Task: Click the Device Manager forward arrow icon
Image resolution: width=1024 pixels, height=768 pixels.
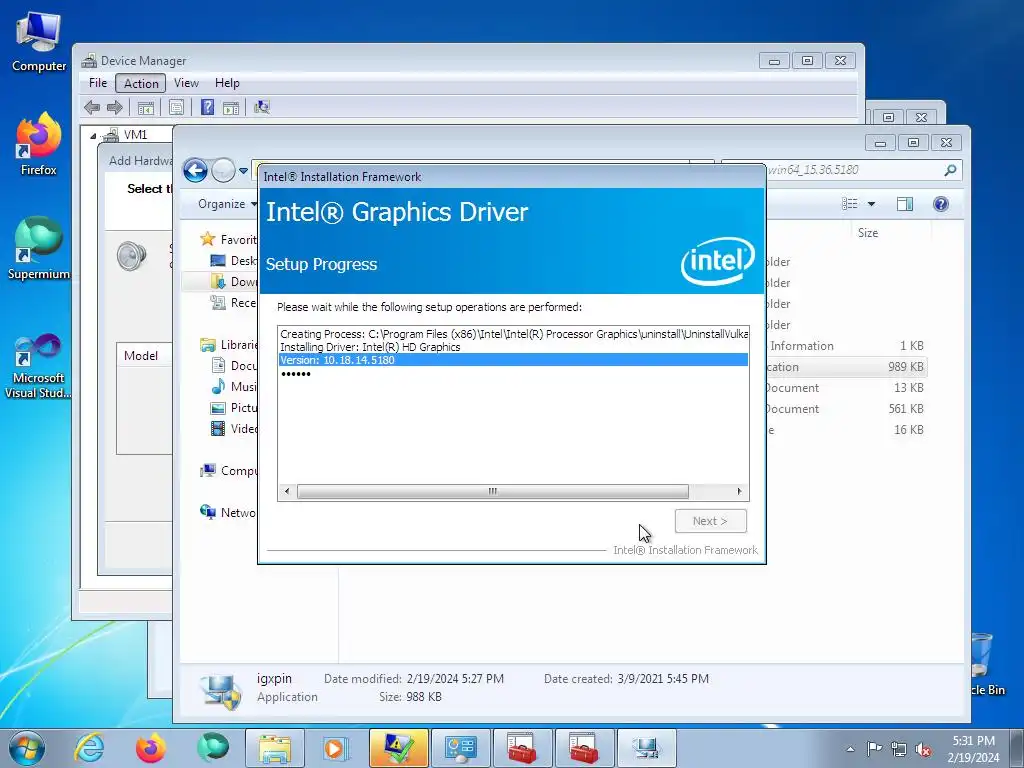Action: pyautogui.click(x=114, y=107)
